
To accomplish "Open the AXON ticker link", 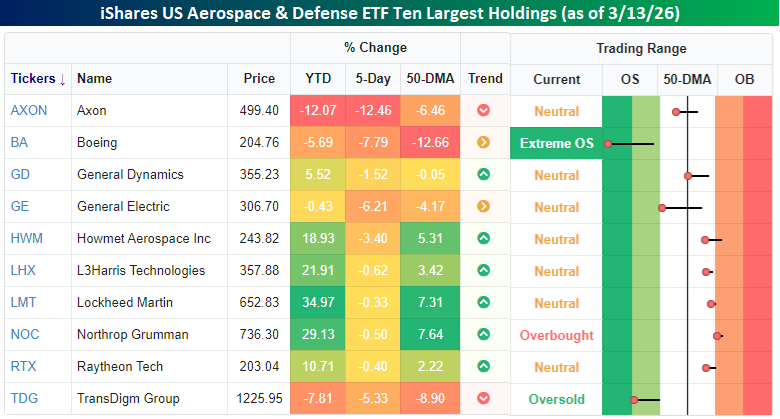I will [28, 111].
